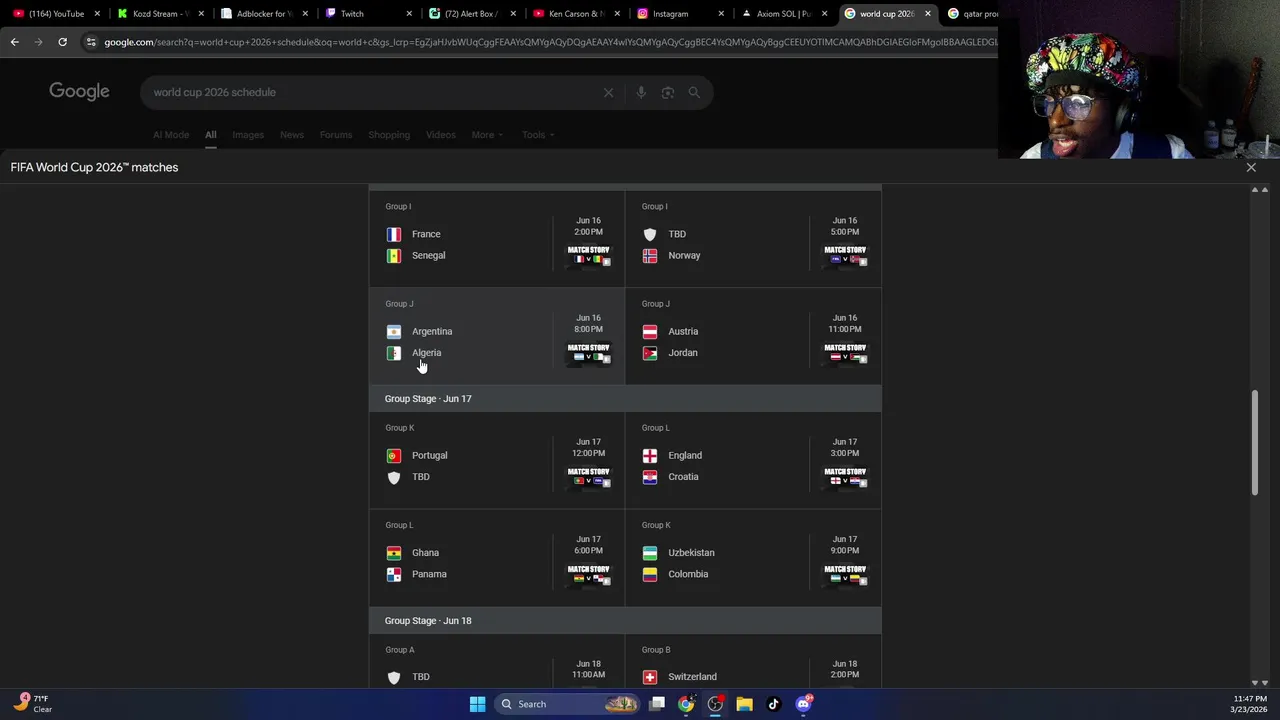The image size is (1280, 720).
Task: Start voice search with microphone icon
Action: pyautogui.click(x=641, y=93)
